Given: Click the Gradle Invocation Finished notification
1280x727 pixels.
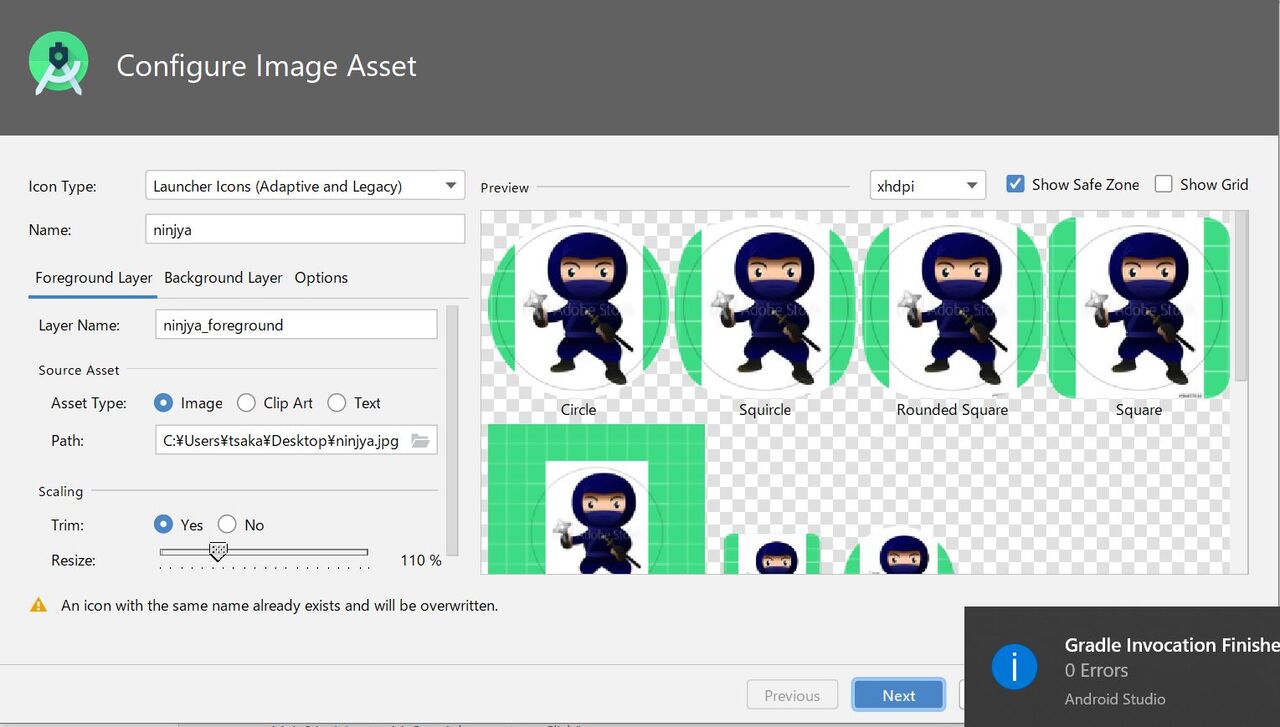Looking at the screenshot, I should (1122, 667).
